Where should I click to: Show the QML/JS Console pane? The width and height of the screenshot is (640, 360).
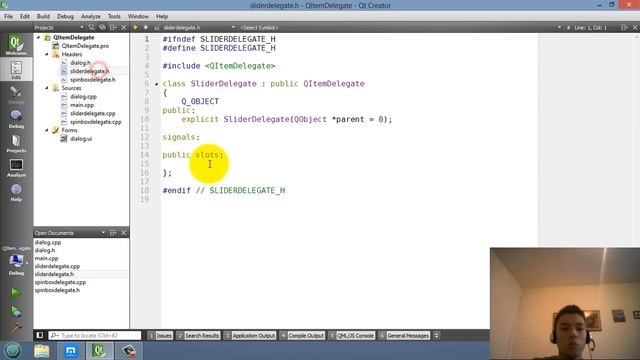click(x=352, y=336)
